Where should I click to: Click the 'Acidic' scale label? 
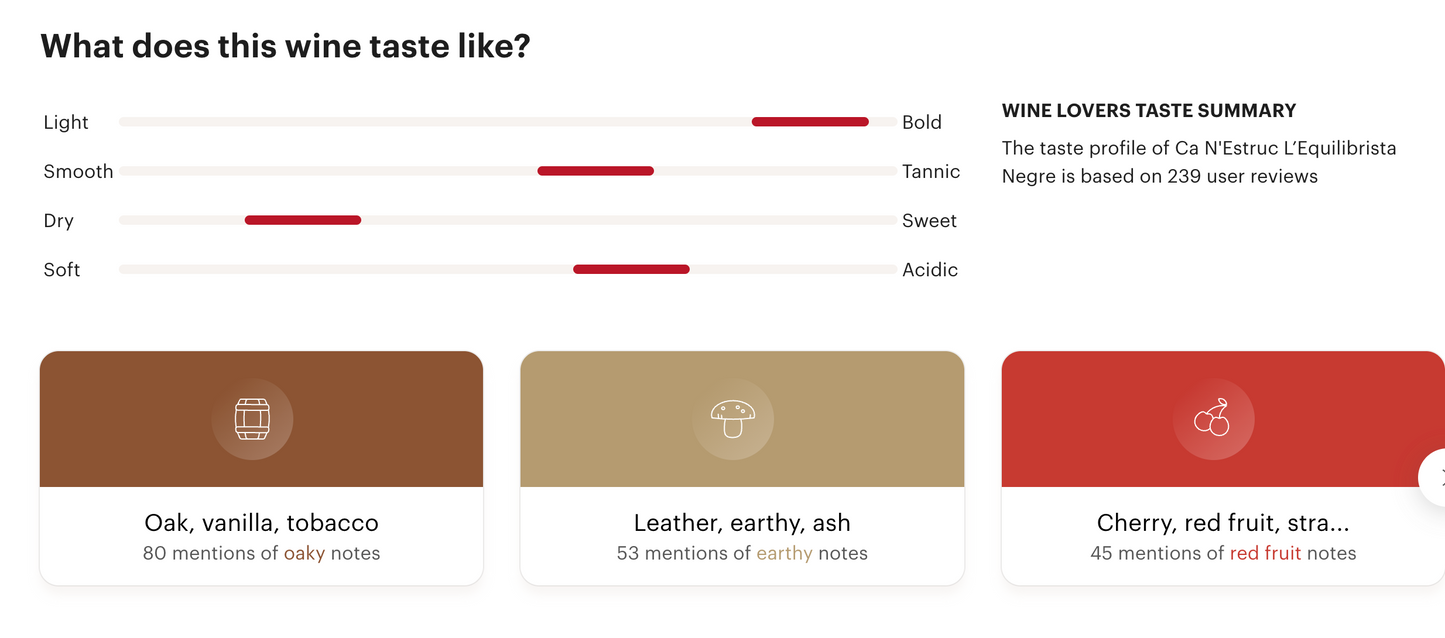tap(929, 269)
